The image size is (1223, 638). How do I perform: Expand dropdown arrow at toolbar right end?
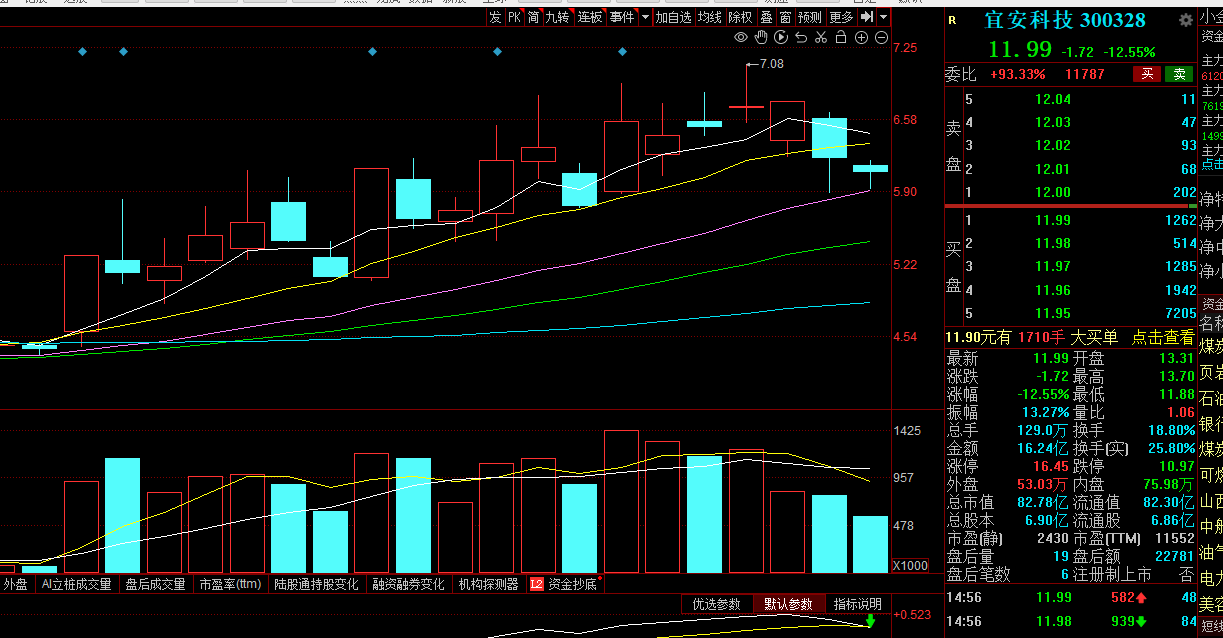[x=883, y=17]
